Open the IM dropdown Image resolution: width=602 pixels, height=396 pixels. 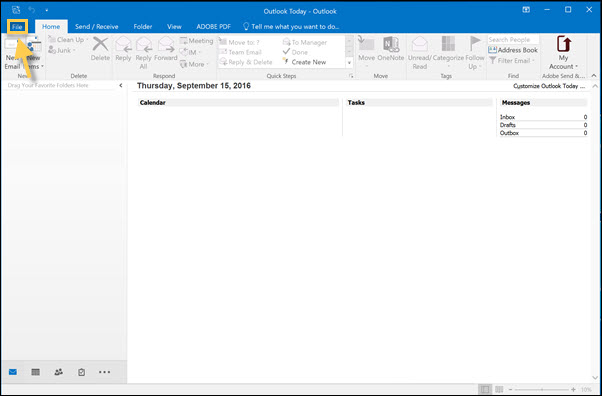pos(190,52)
